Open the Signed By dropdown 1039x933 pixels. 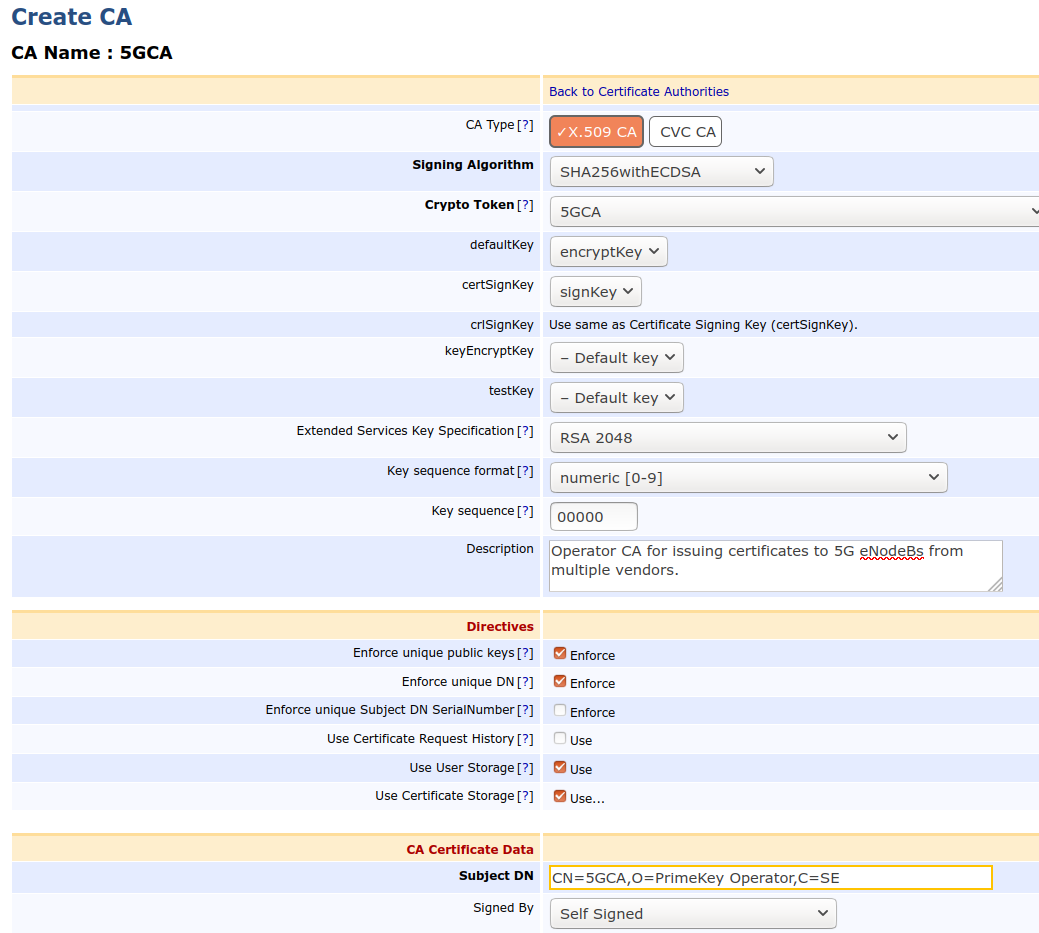point(693,913)
